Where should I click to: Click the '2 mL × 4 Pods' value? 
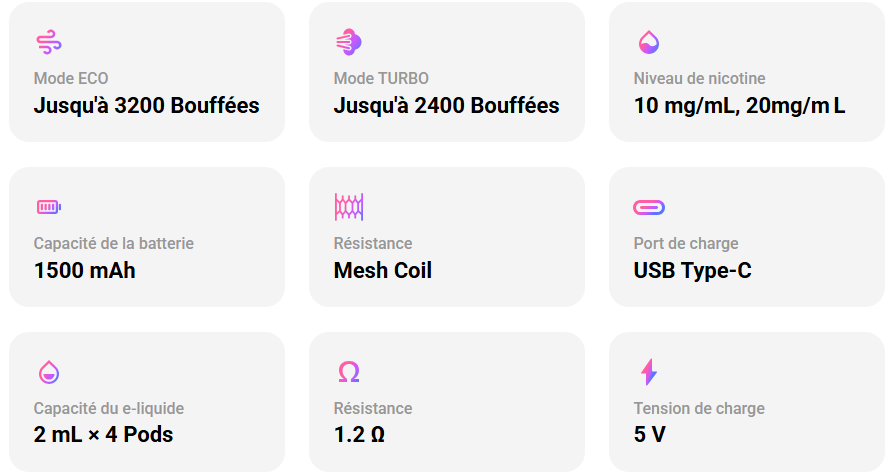(x=103, y=435)
